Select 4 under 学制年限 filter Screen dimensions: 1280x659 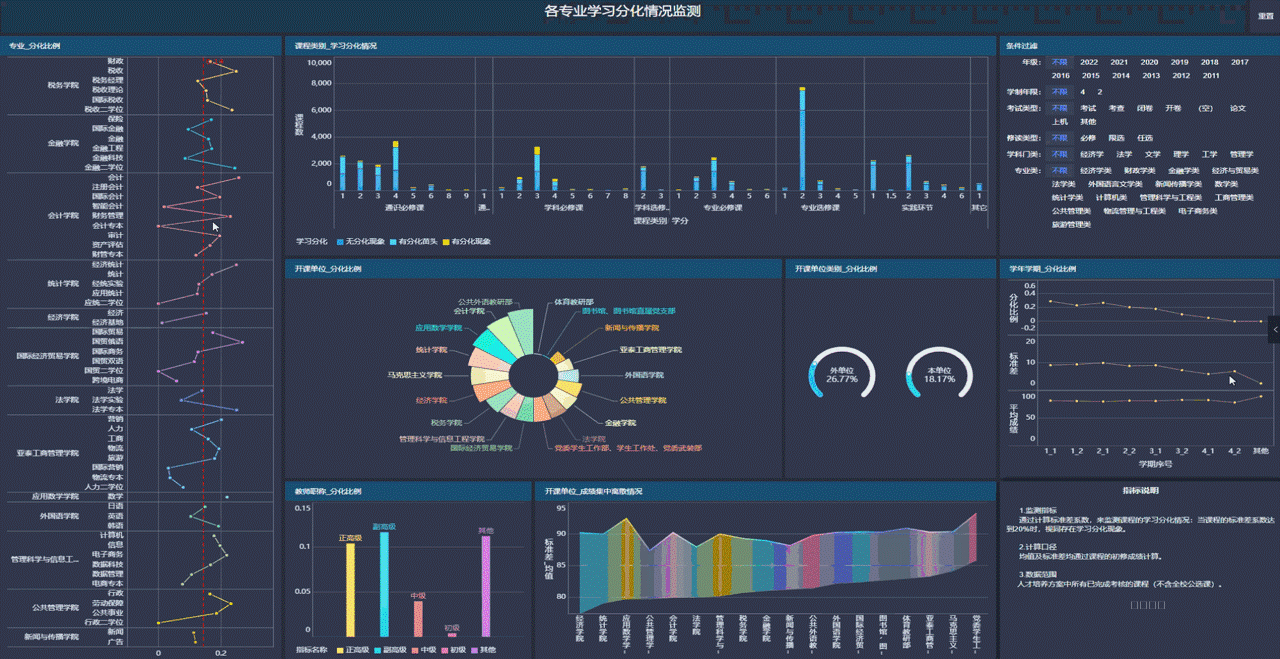(x=1083, y=91)
